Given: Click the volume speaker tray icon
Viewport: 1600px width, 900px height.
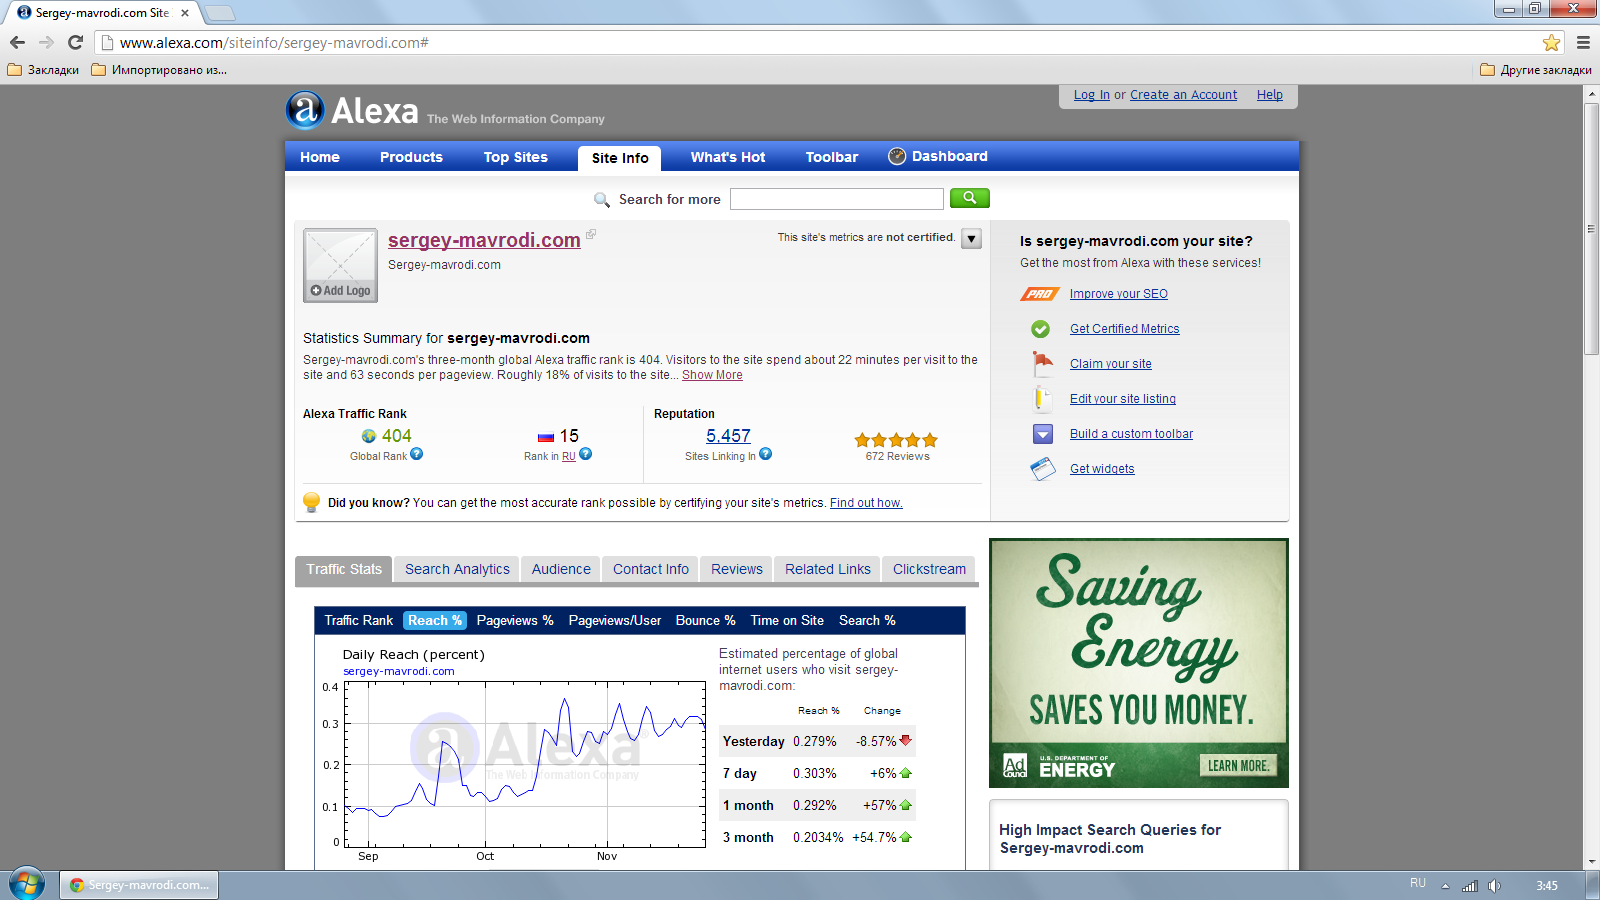Looking at the screenshot, I should click(x=1494, y=885).
